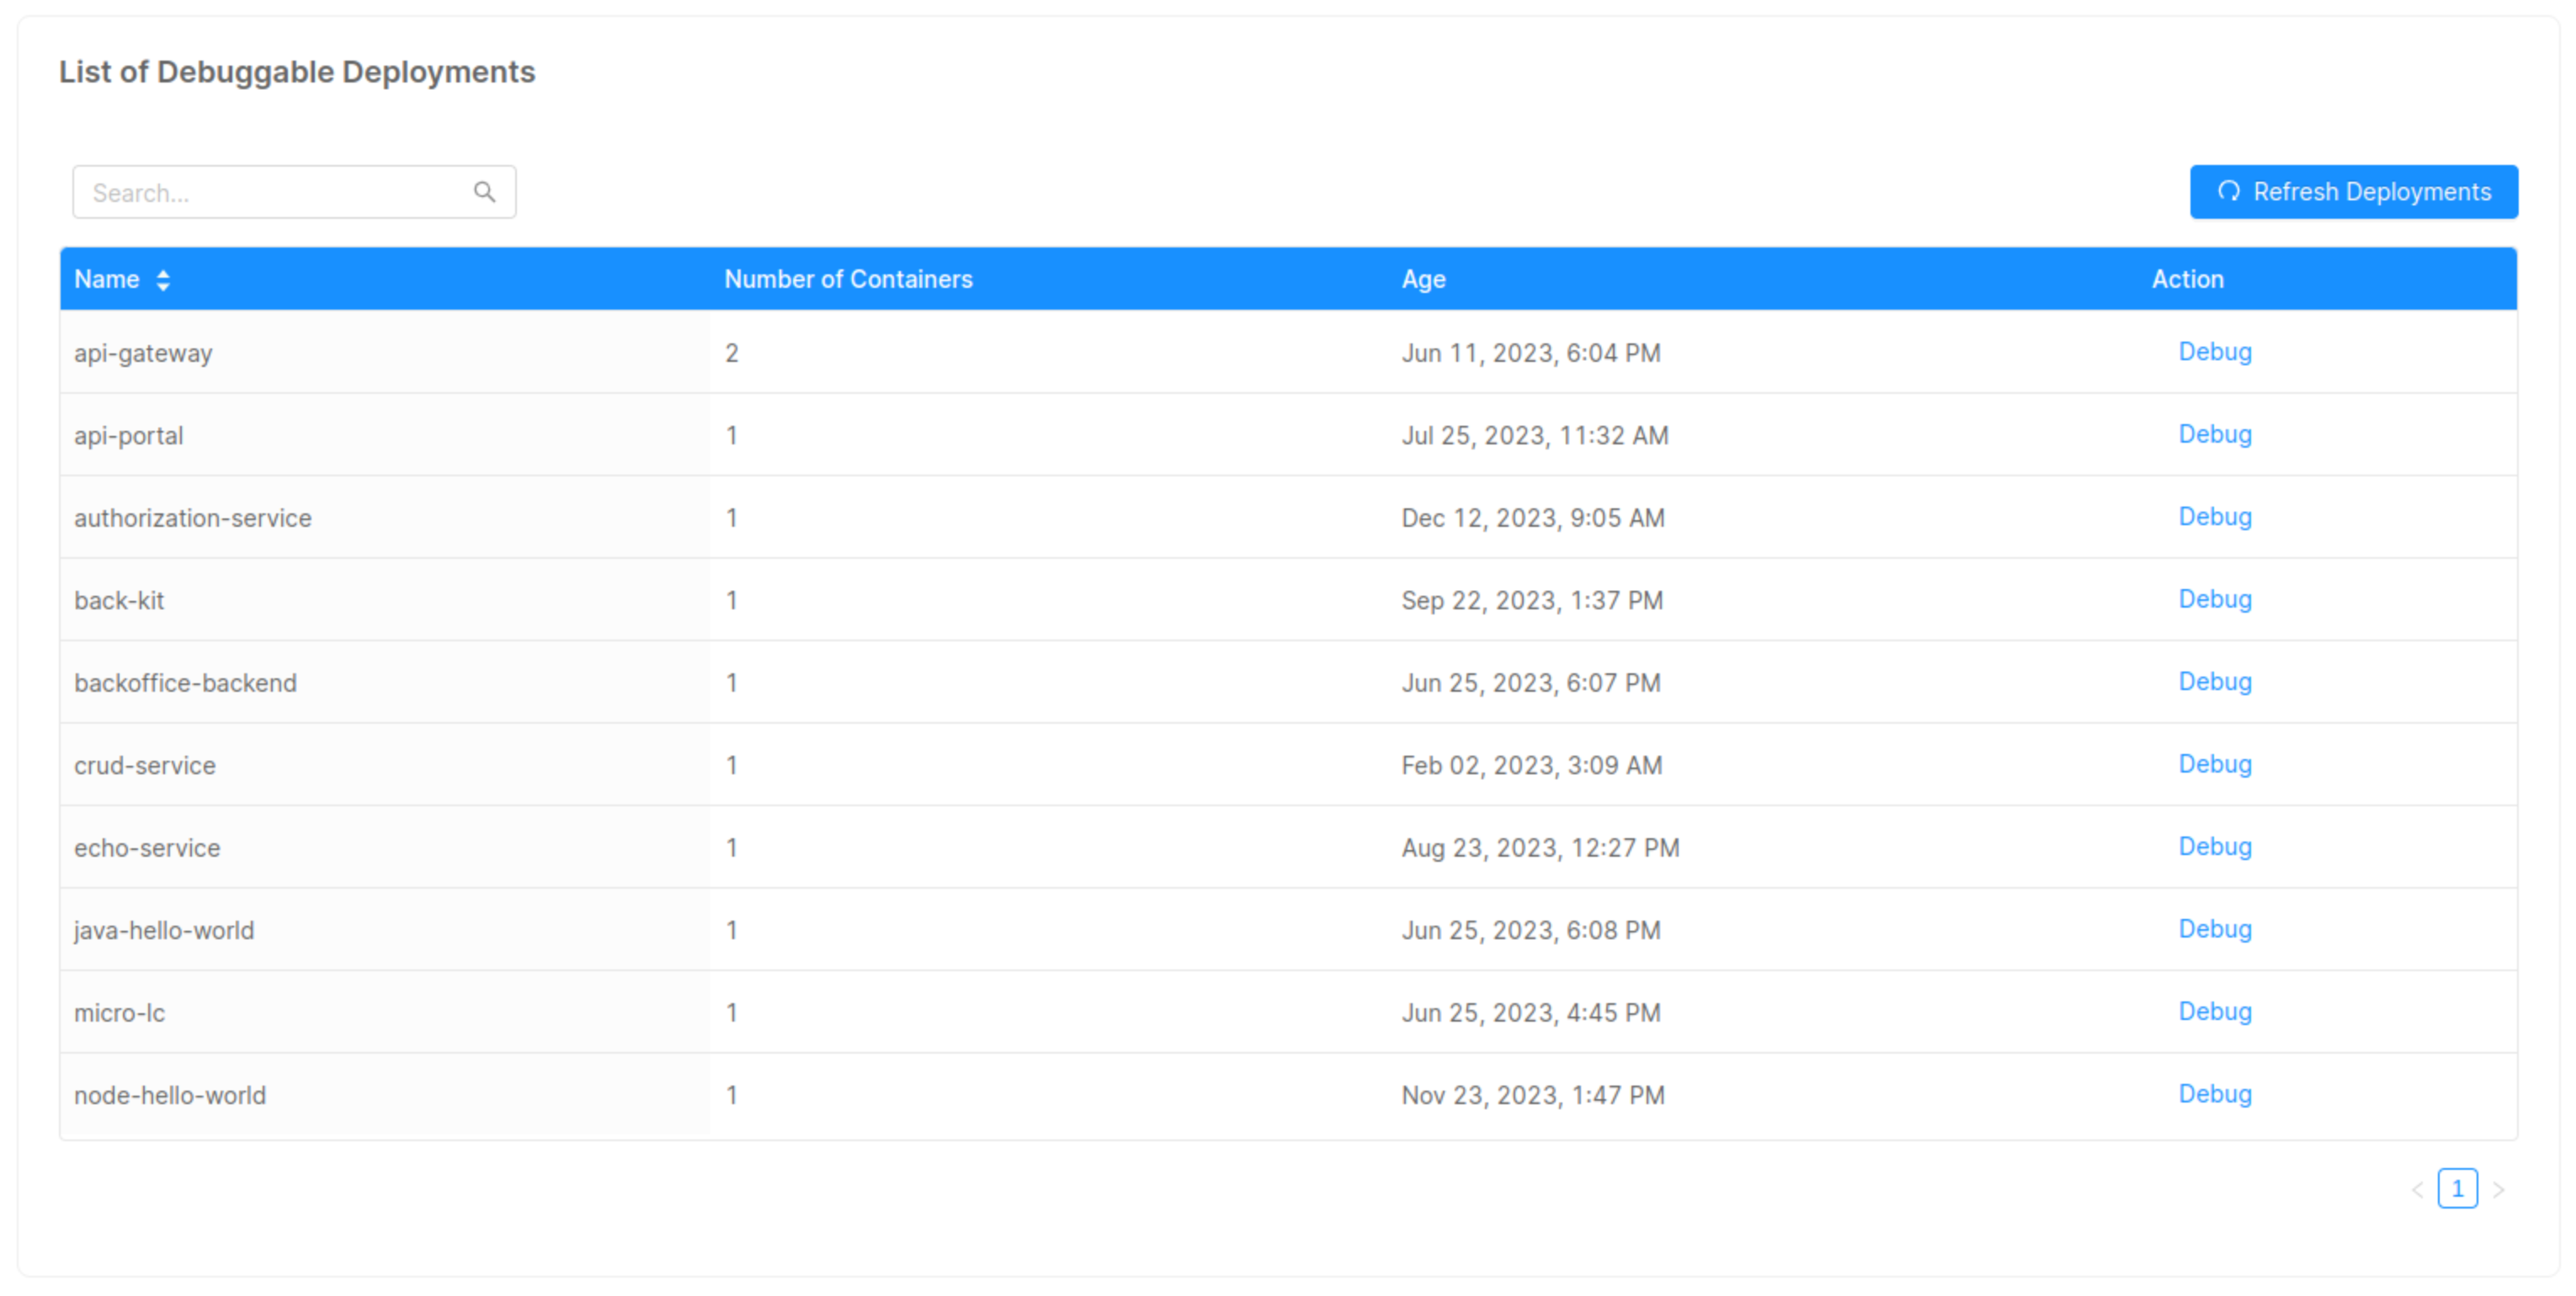Viewport: 2576px width, 1296px height.
Task: Debug the echo-service deployment
Action: [x=2215, y=847]
